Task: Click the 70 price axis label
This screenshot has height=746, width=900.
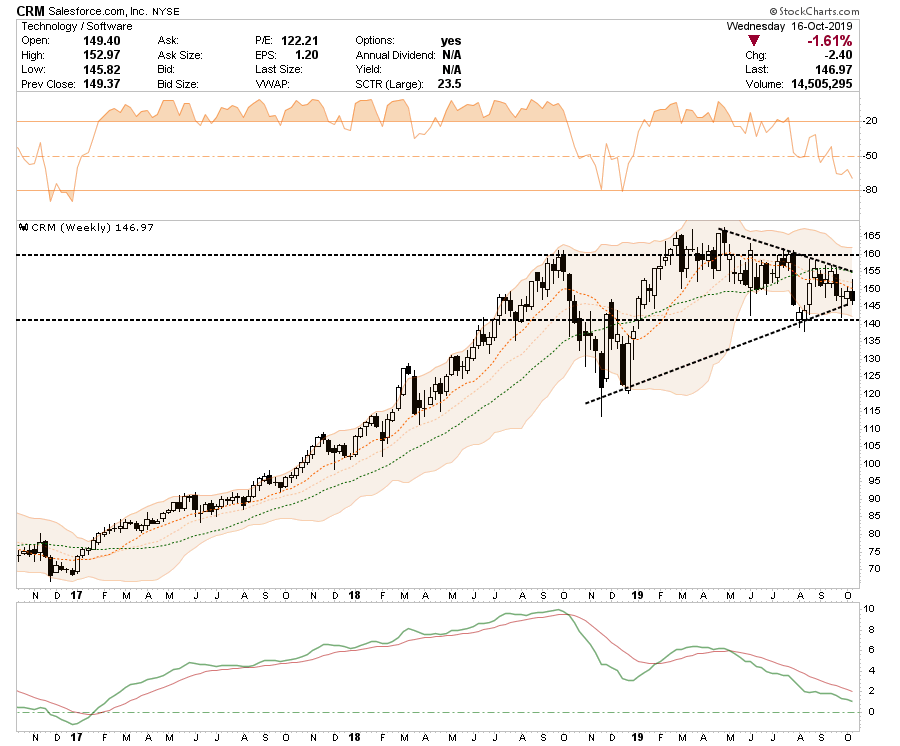Action: click(874, 569)
